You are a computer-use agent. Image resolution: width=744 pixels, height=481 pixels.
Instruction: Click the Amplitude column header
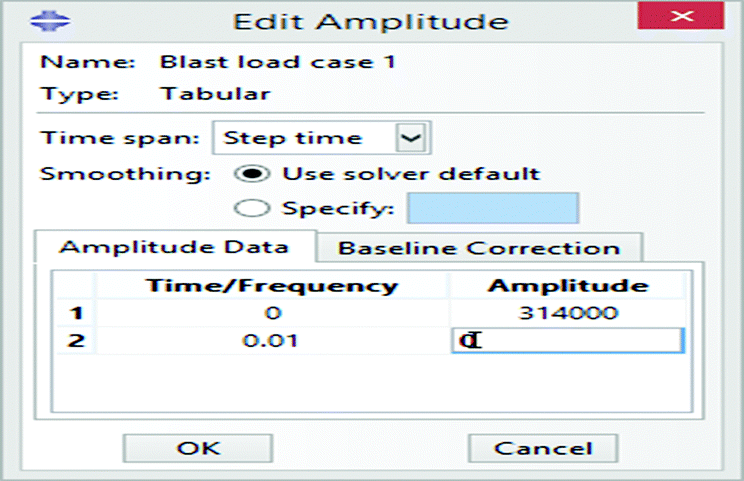(567, 286)
